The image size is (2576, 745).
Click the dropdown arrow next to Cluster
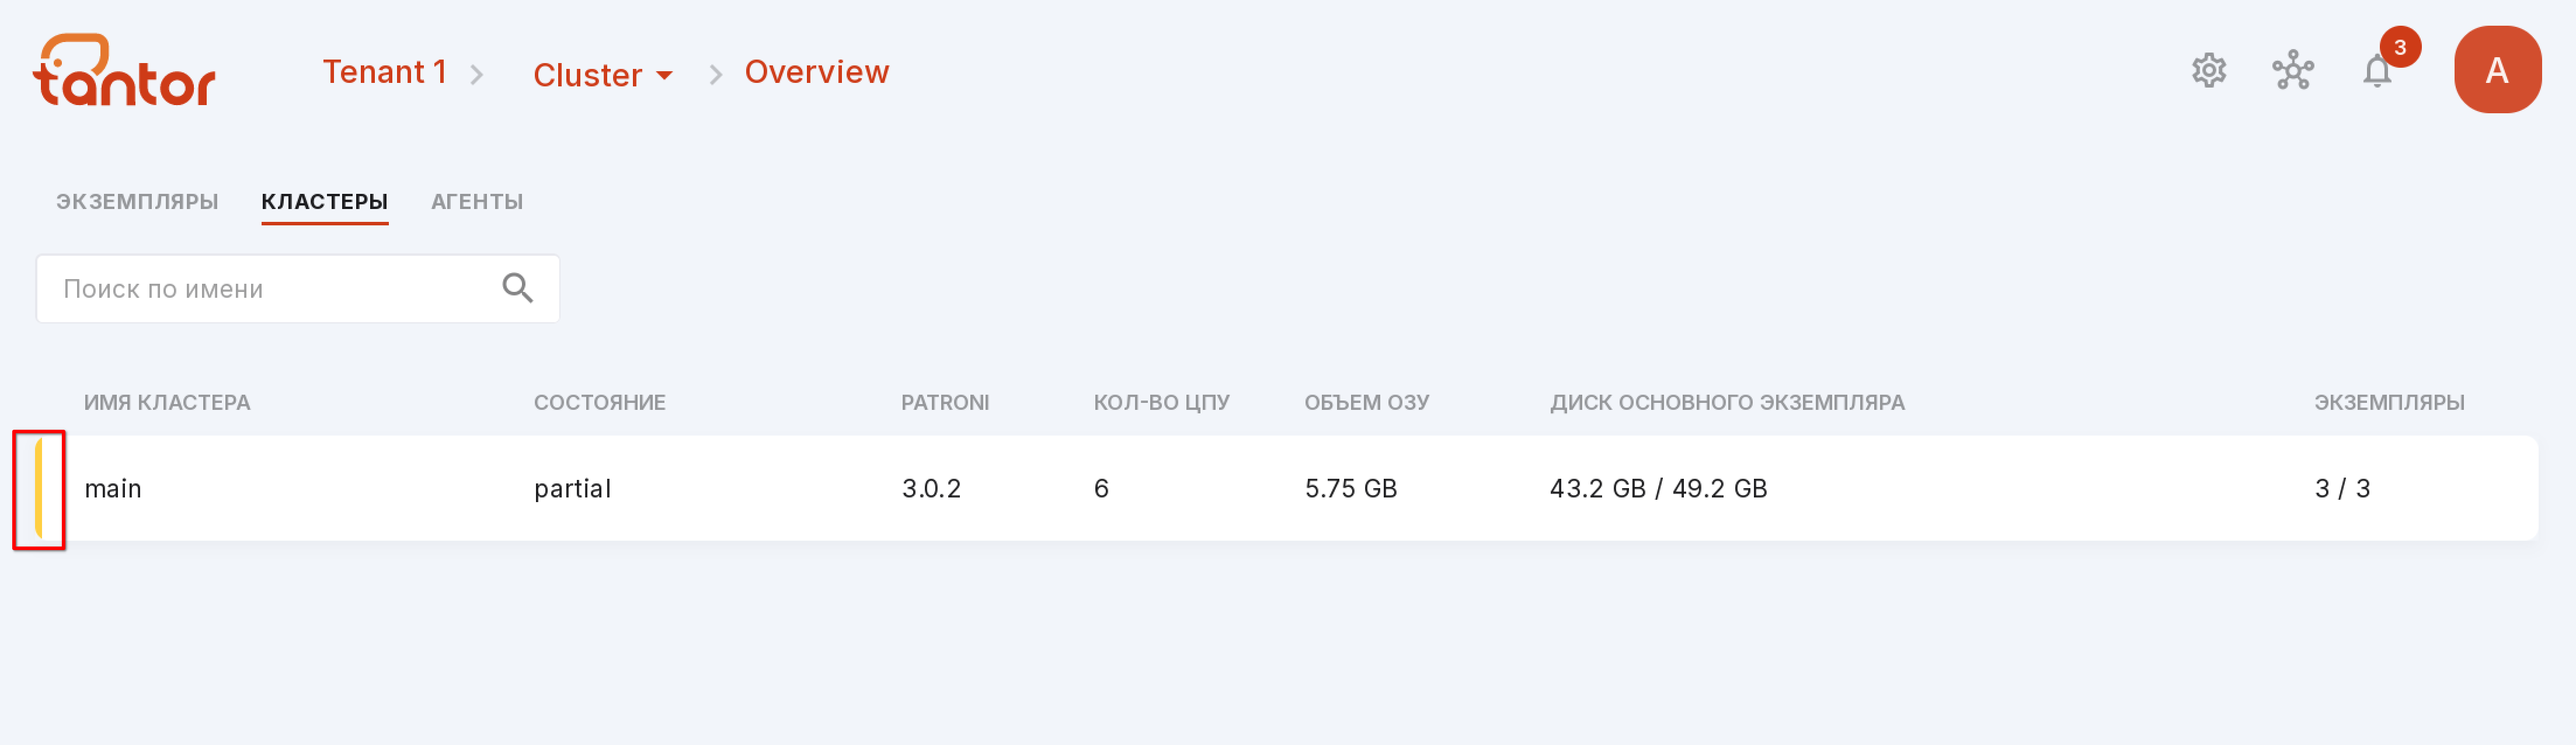pos(664,76)
